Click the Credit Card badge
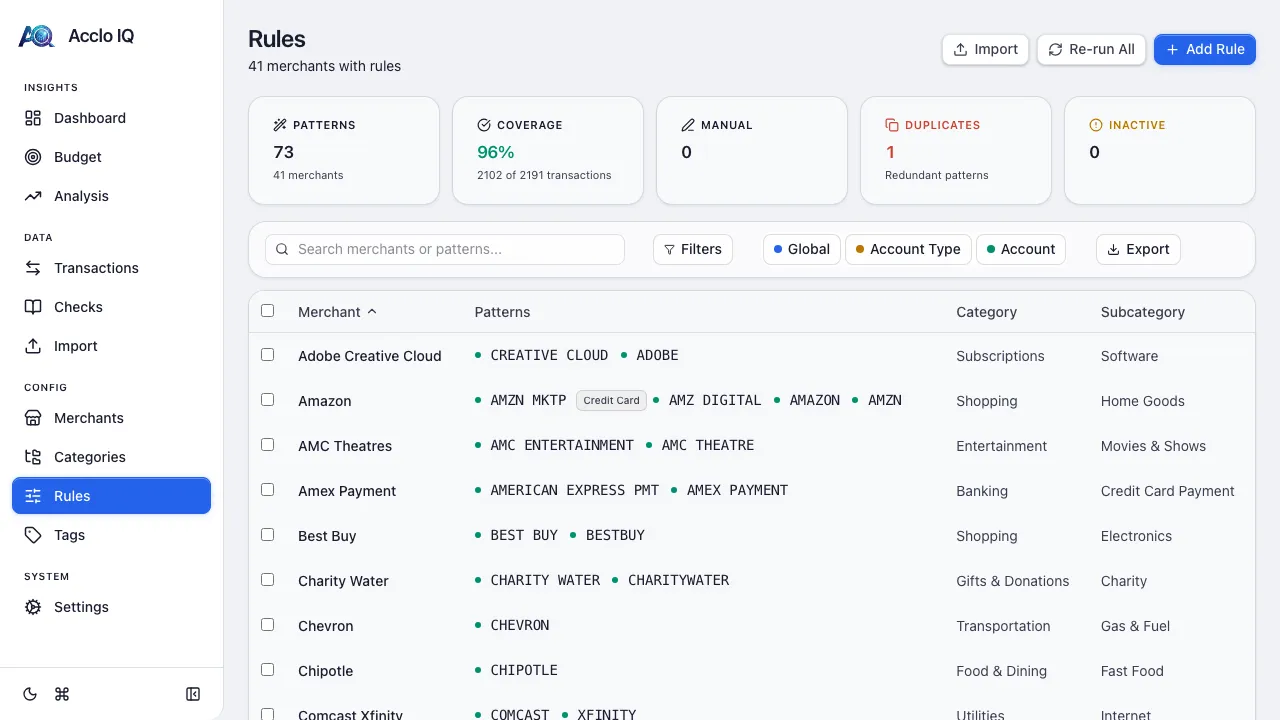 point(611,400)
